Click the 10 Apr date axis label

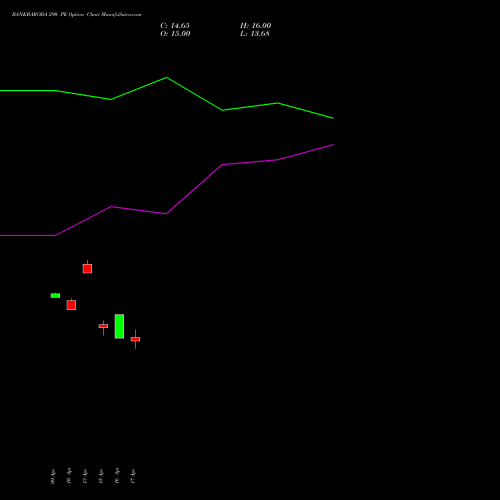point(69,476)
